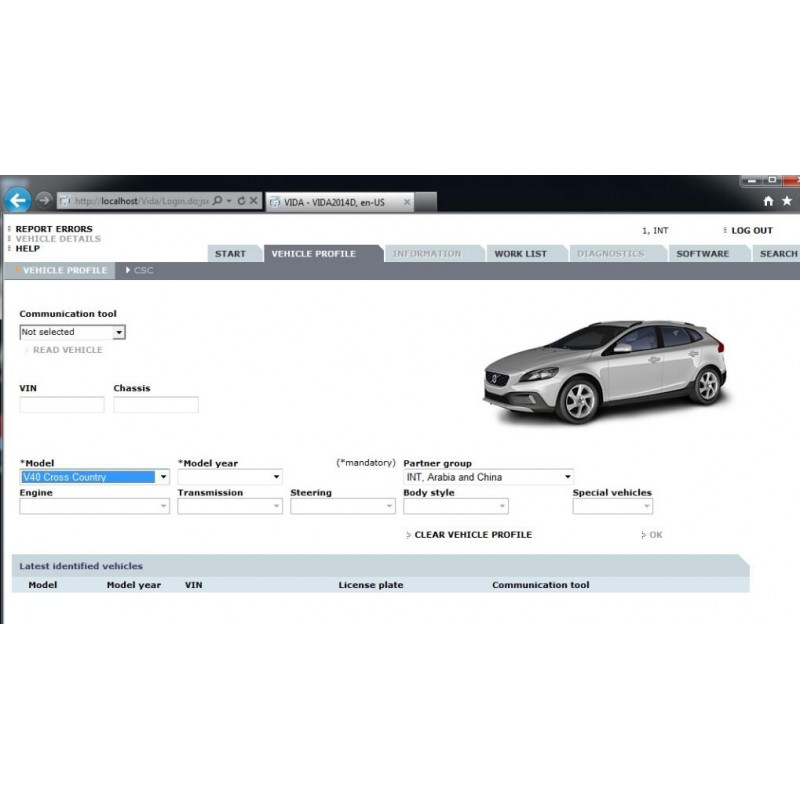The image size is (800, 800).
Task: Click into the VIN input field
Action: [x=62, y=405]
